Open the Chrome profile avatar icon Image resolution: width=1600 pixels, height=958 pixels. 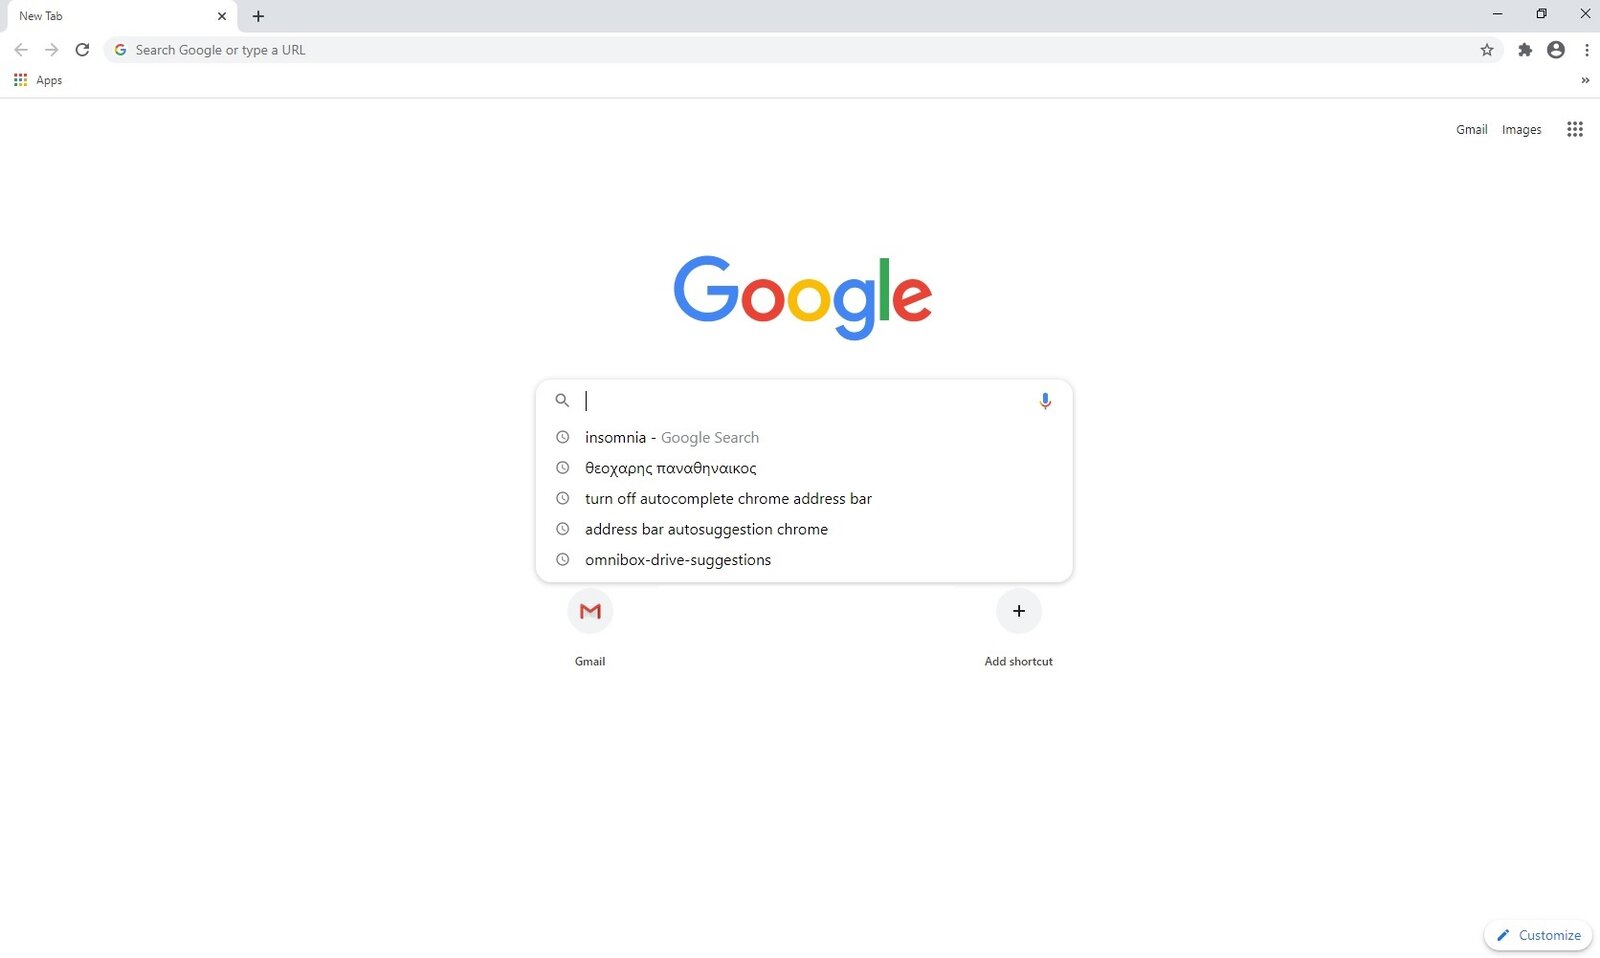1556,50
